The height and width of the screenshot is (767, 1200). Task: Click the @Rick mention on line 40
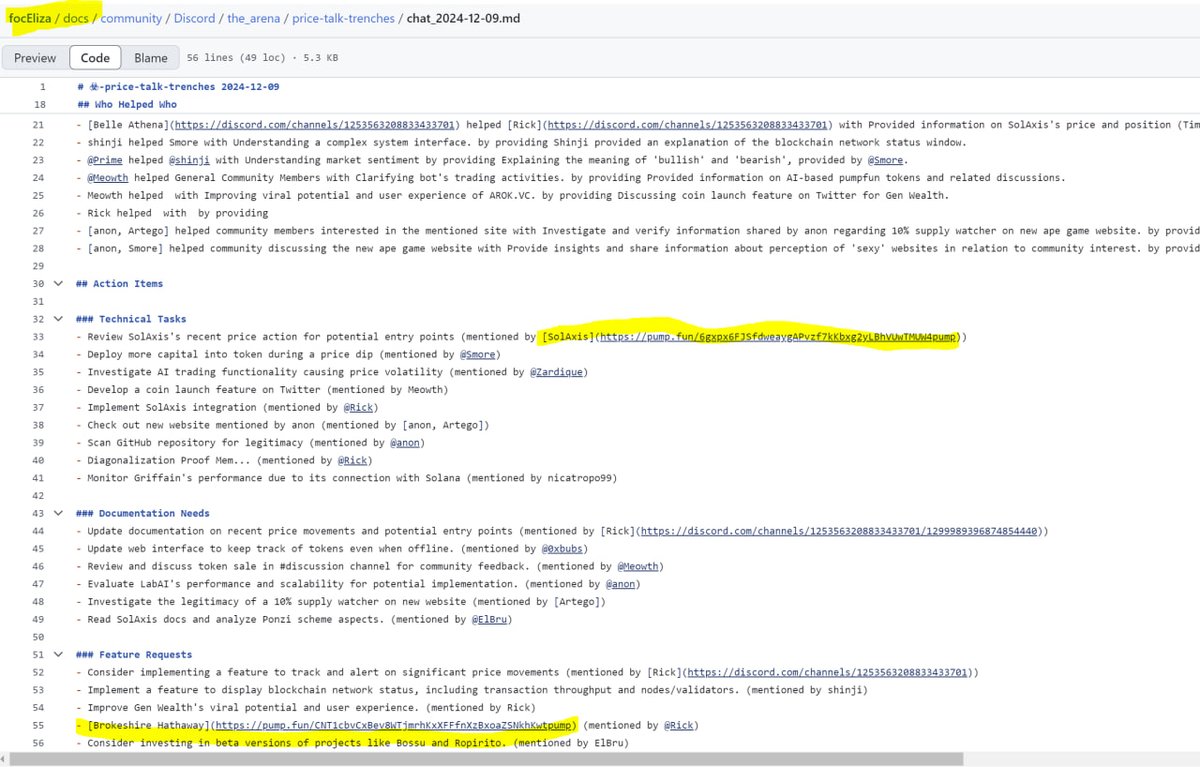pos(352,461)
